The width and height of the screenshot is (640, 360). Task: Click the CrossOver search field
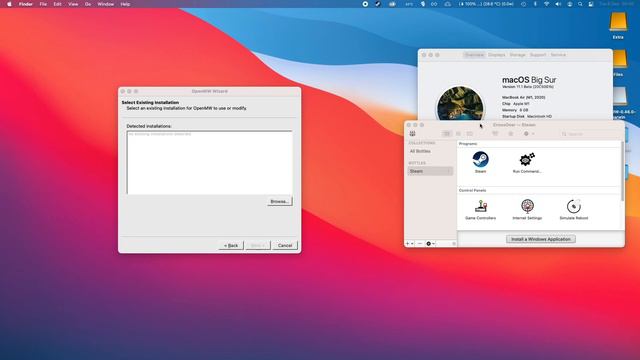[589, 134]
